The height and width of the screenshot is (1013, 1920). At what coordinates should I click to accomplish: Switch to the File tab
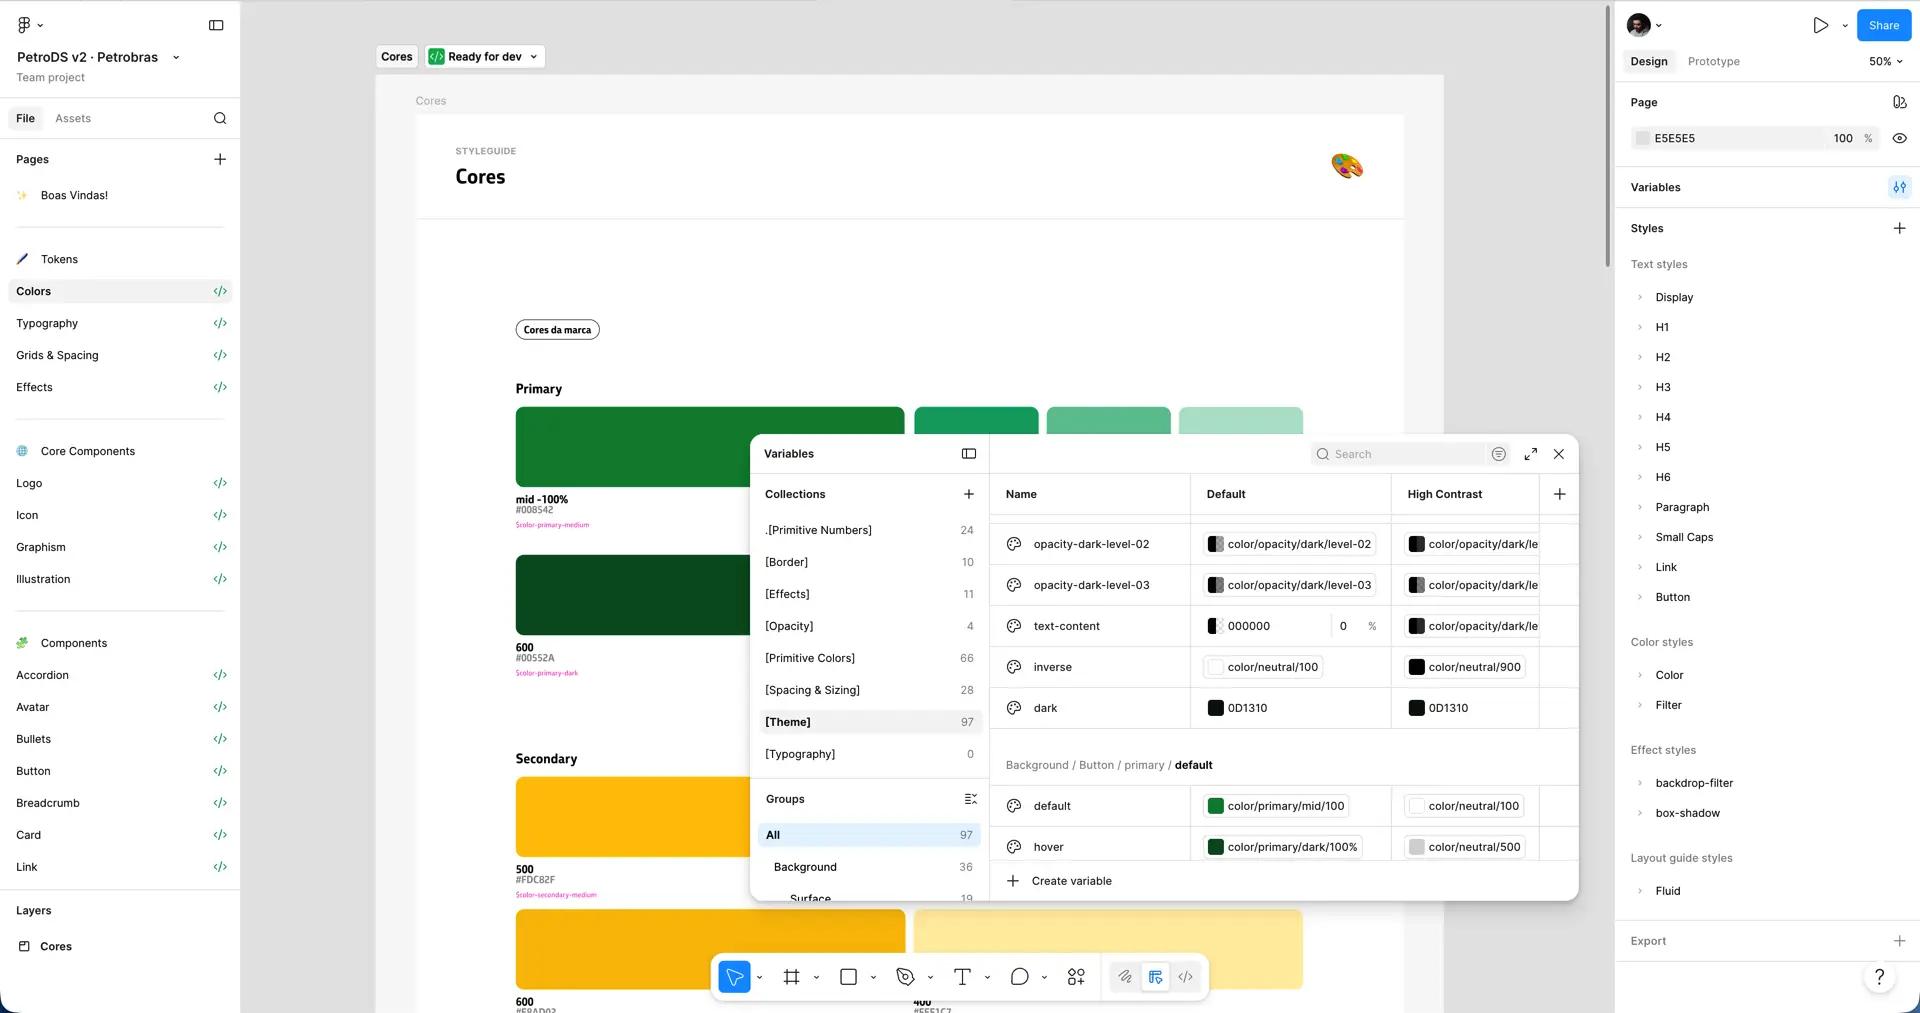point(25,118)
